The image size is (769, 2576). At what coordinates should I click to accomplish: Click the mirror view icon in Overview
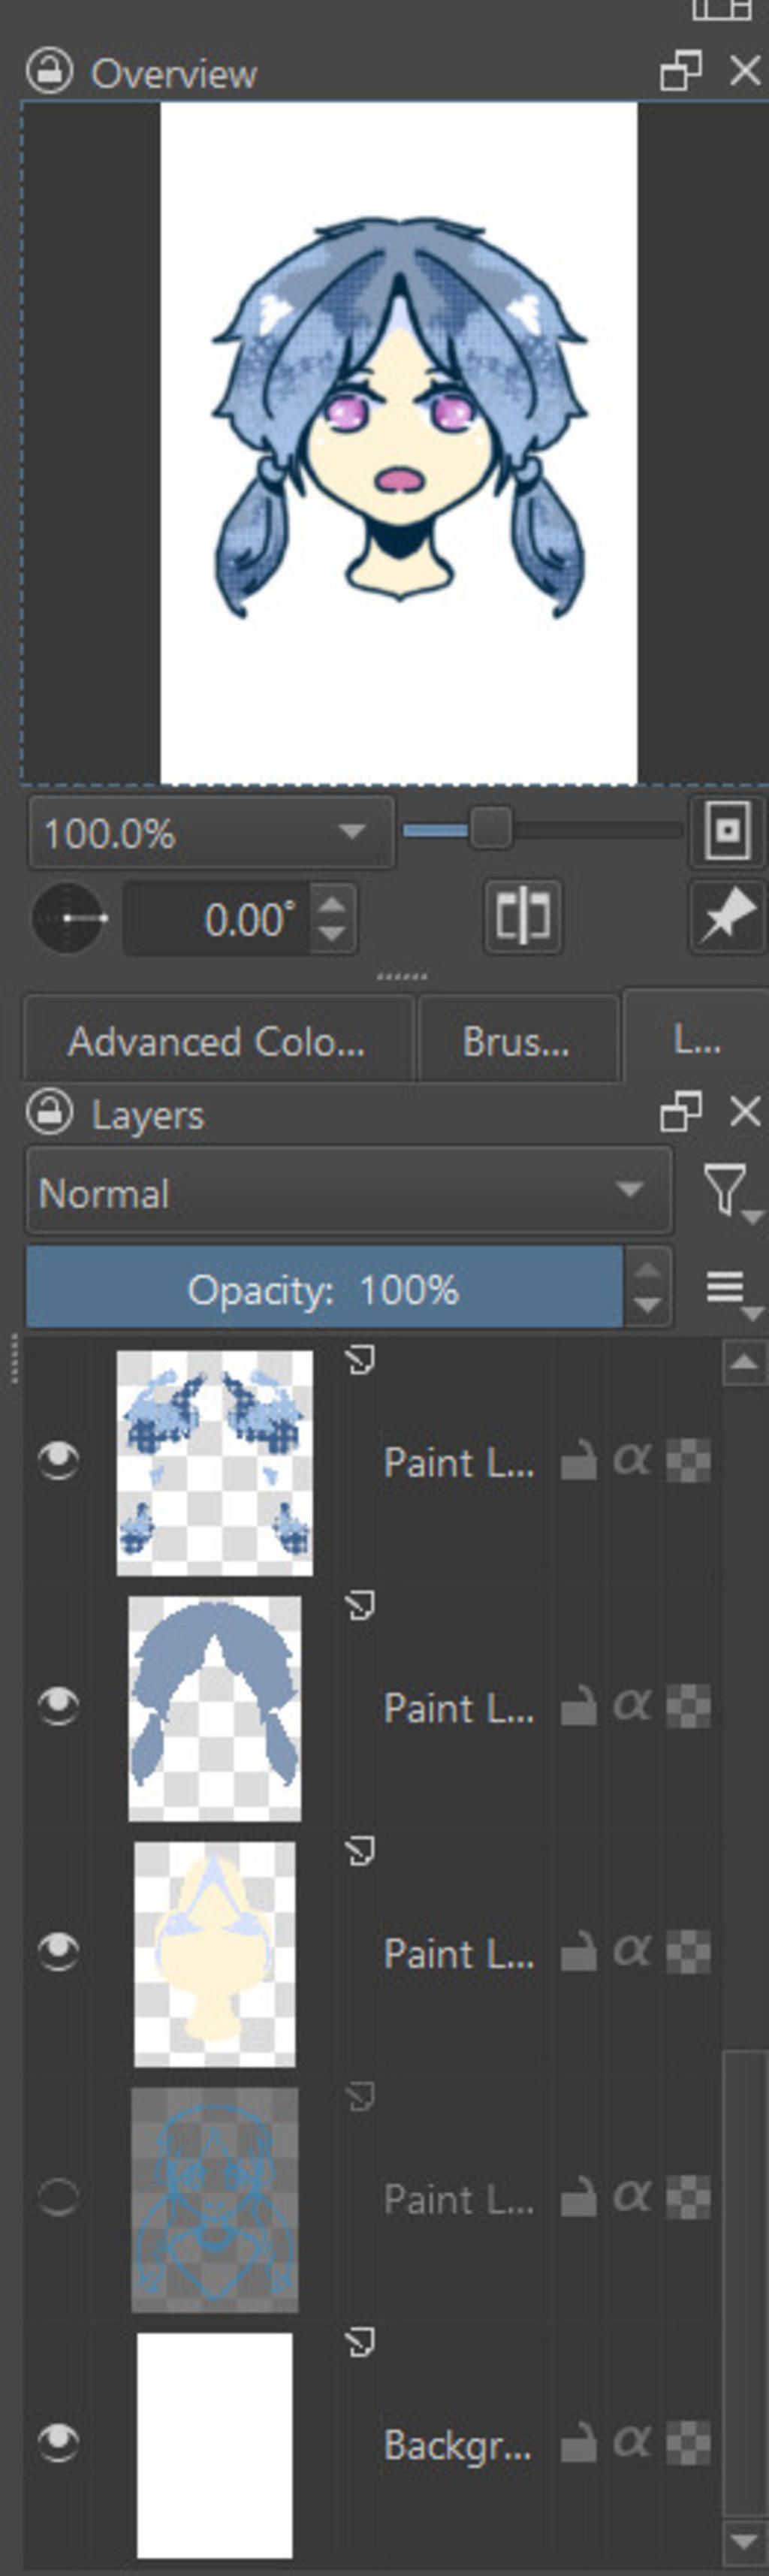click(x=522, y=915)
